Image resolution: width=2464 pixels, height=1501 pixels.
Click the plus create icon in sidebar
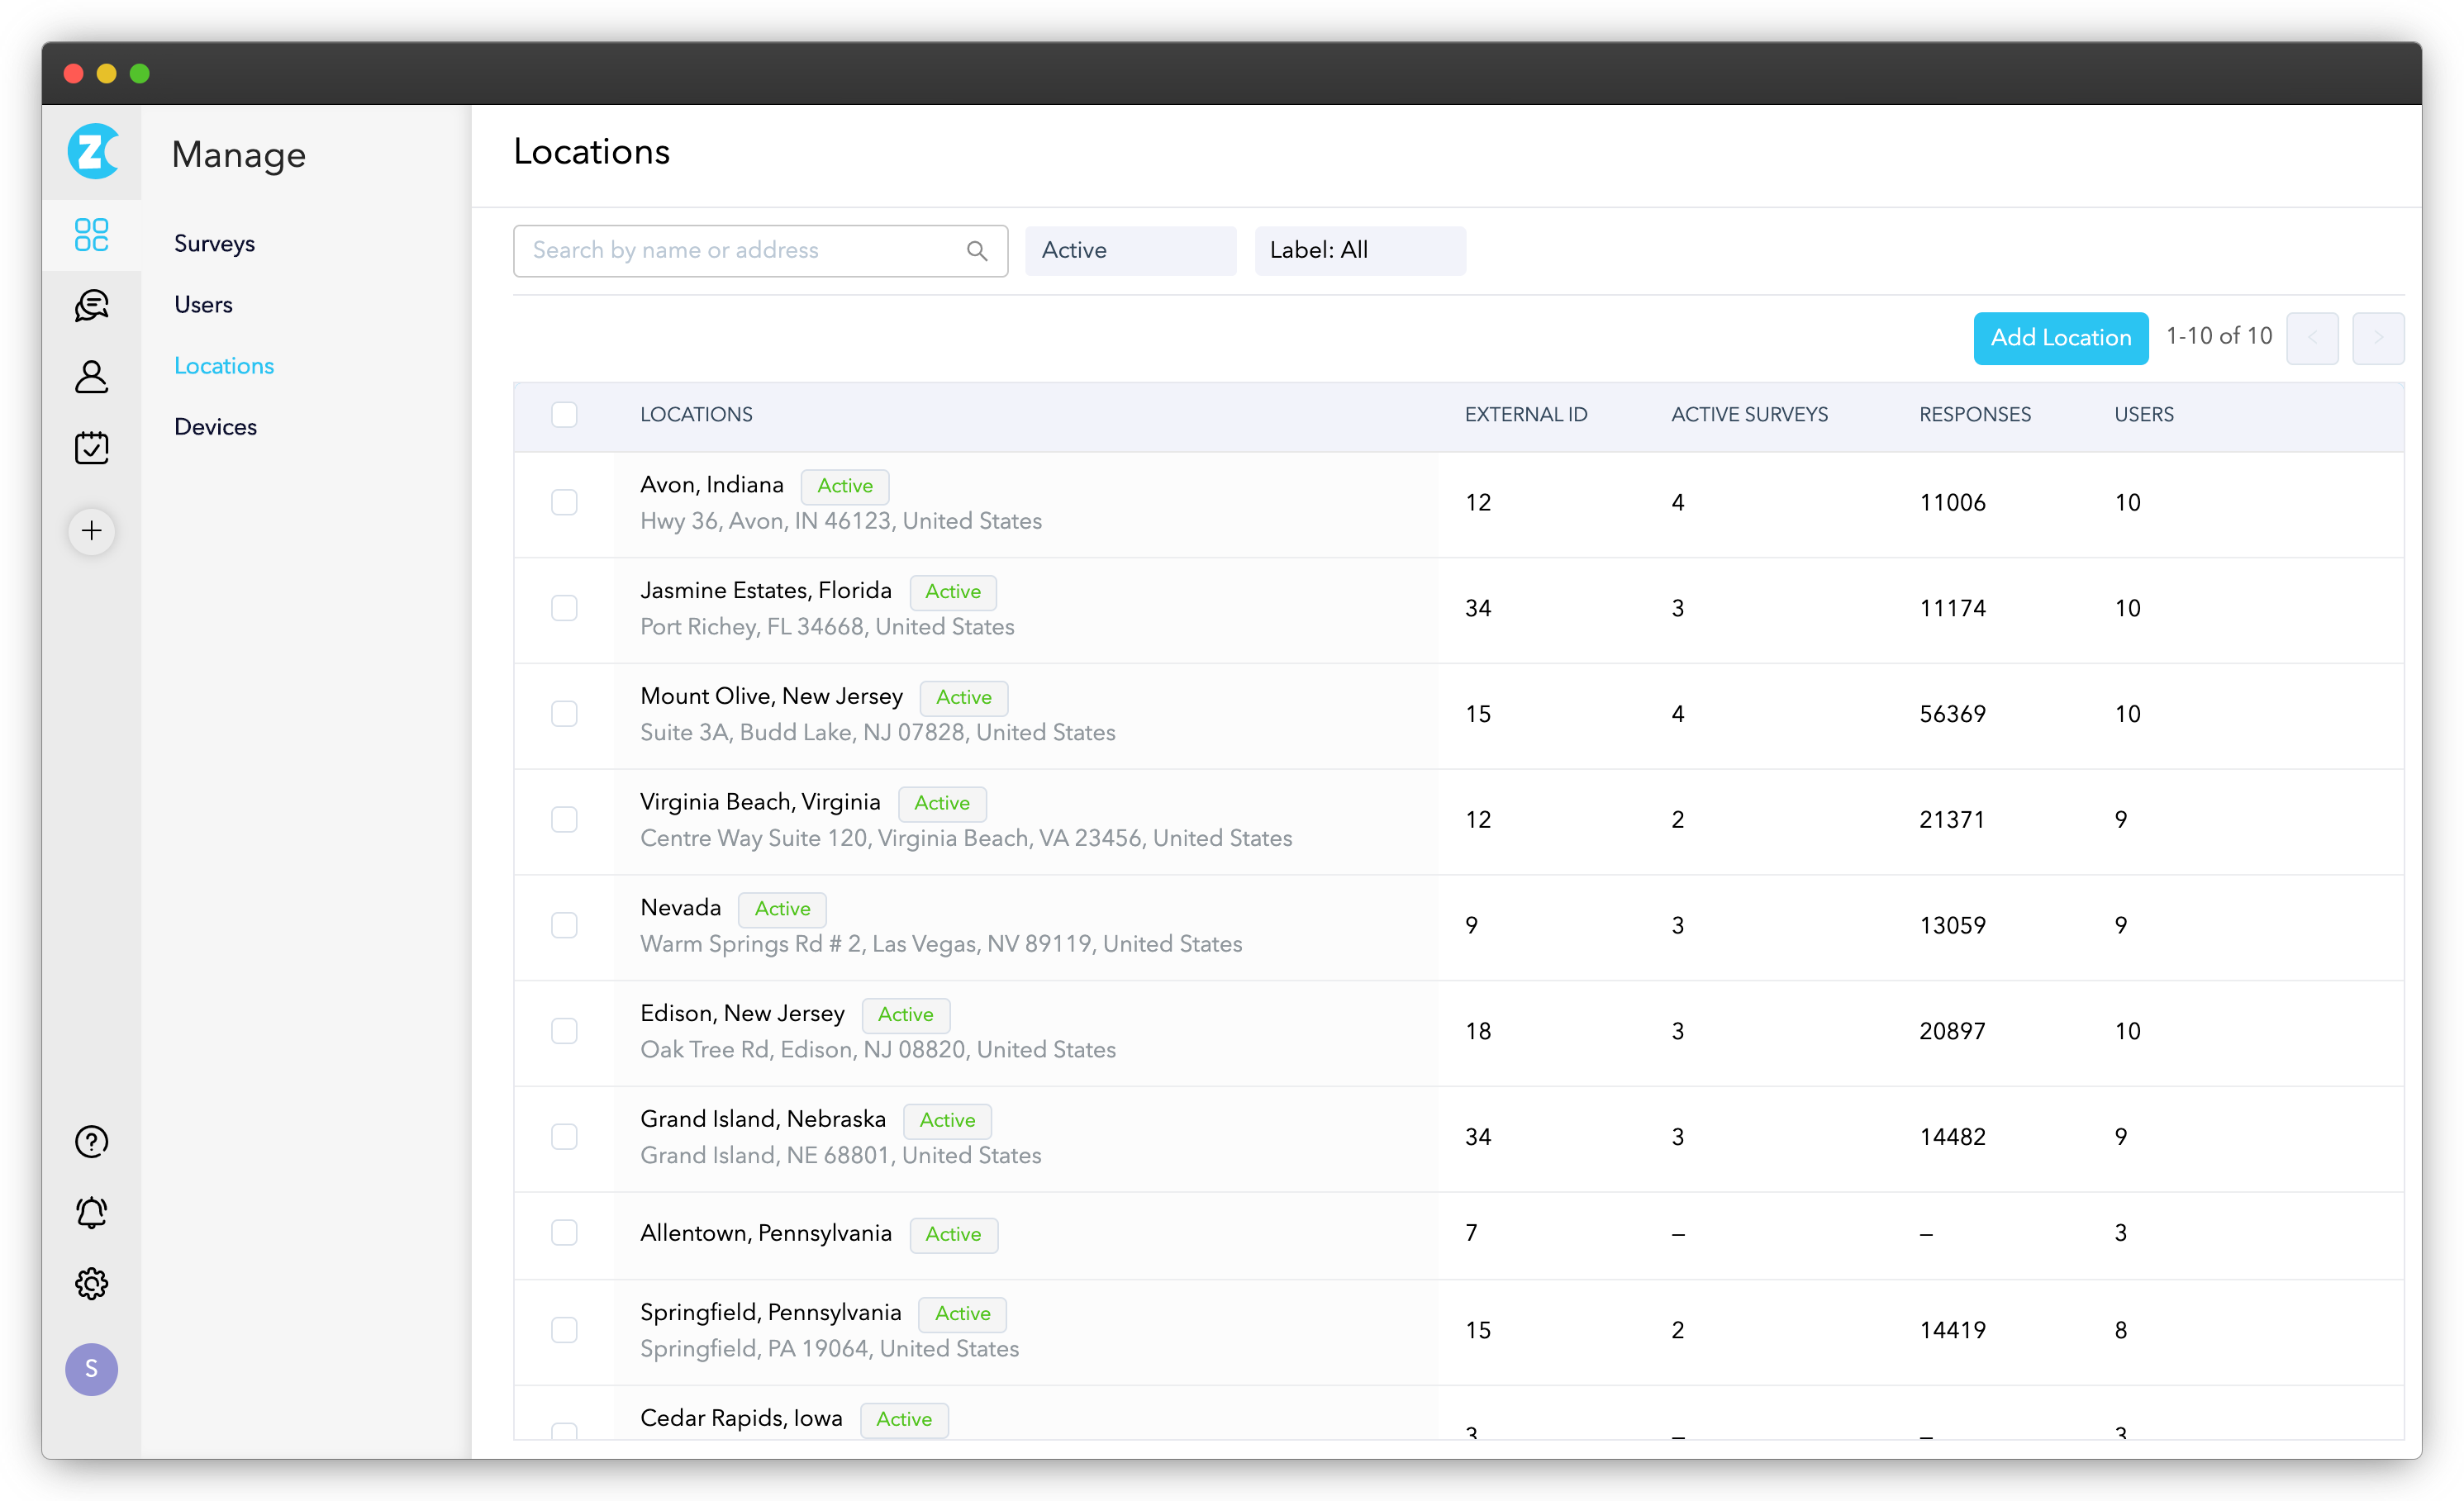pos(91,530)
